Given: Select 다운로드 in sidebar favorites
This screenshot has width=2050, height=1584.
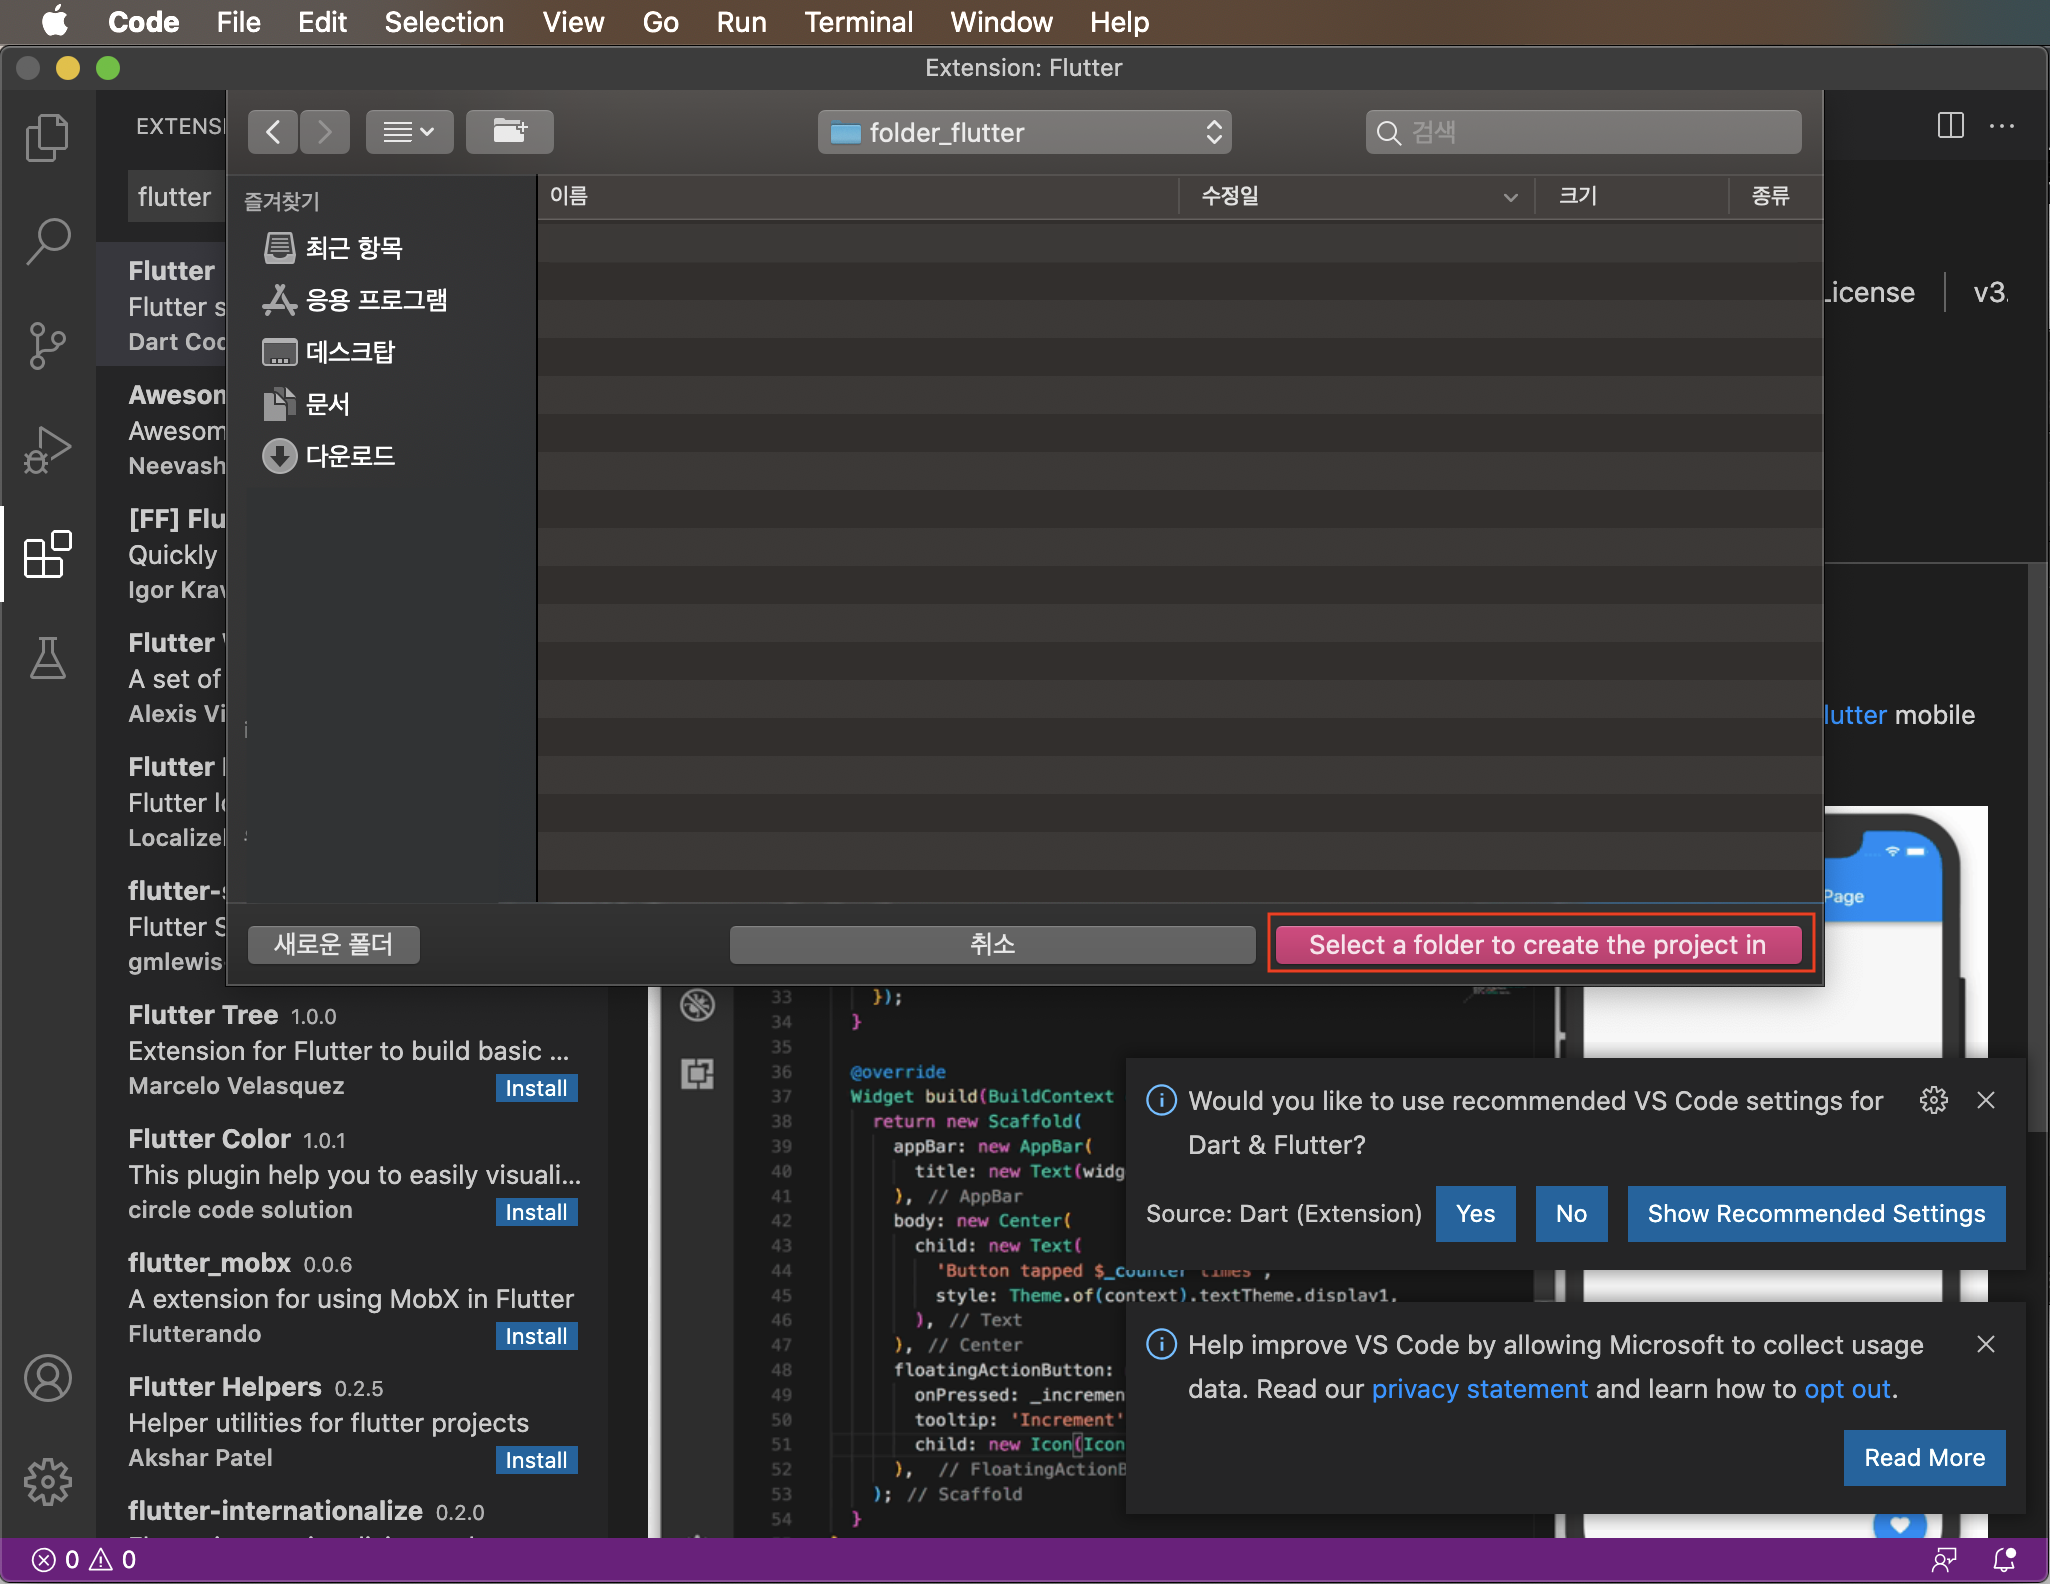Looking at the screenshot, I should 329,456.
